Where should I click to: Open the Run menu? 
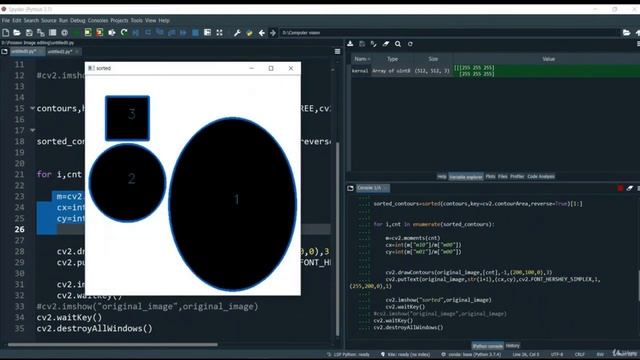pyautogui.click(x=63, y=20)
